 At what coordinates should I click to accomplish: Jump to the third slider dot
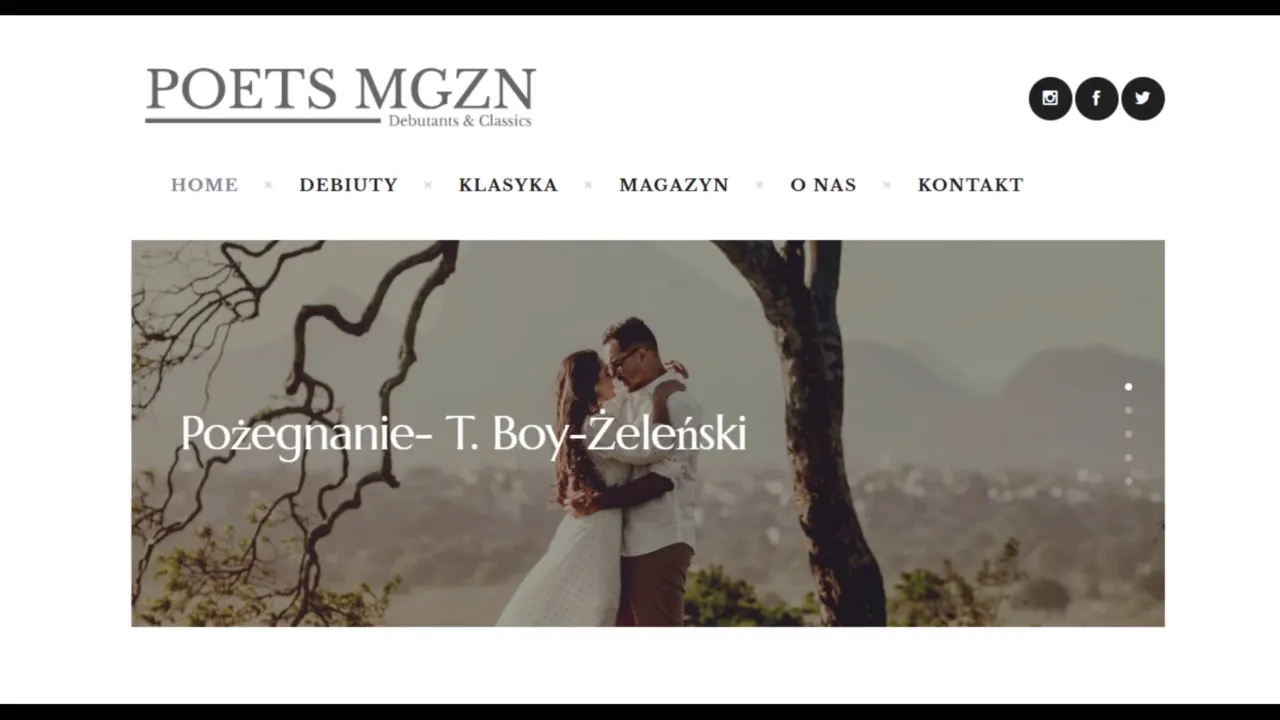pos(1128,434)
